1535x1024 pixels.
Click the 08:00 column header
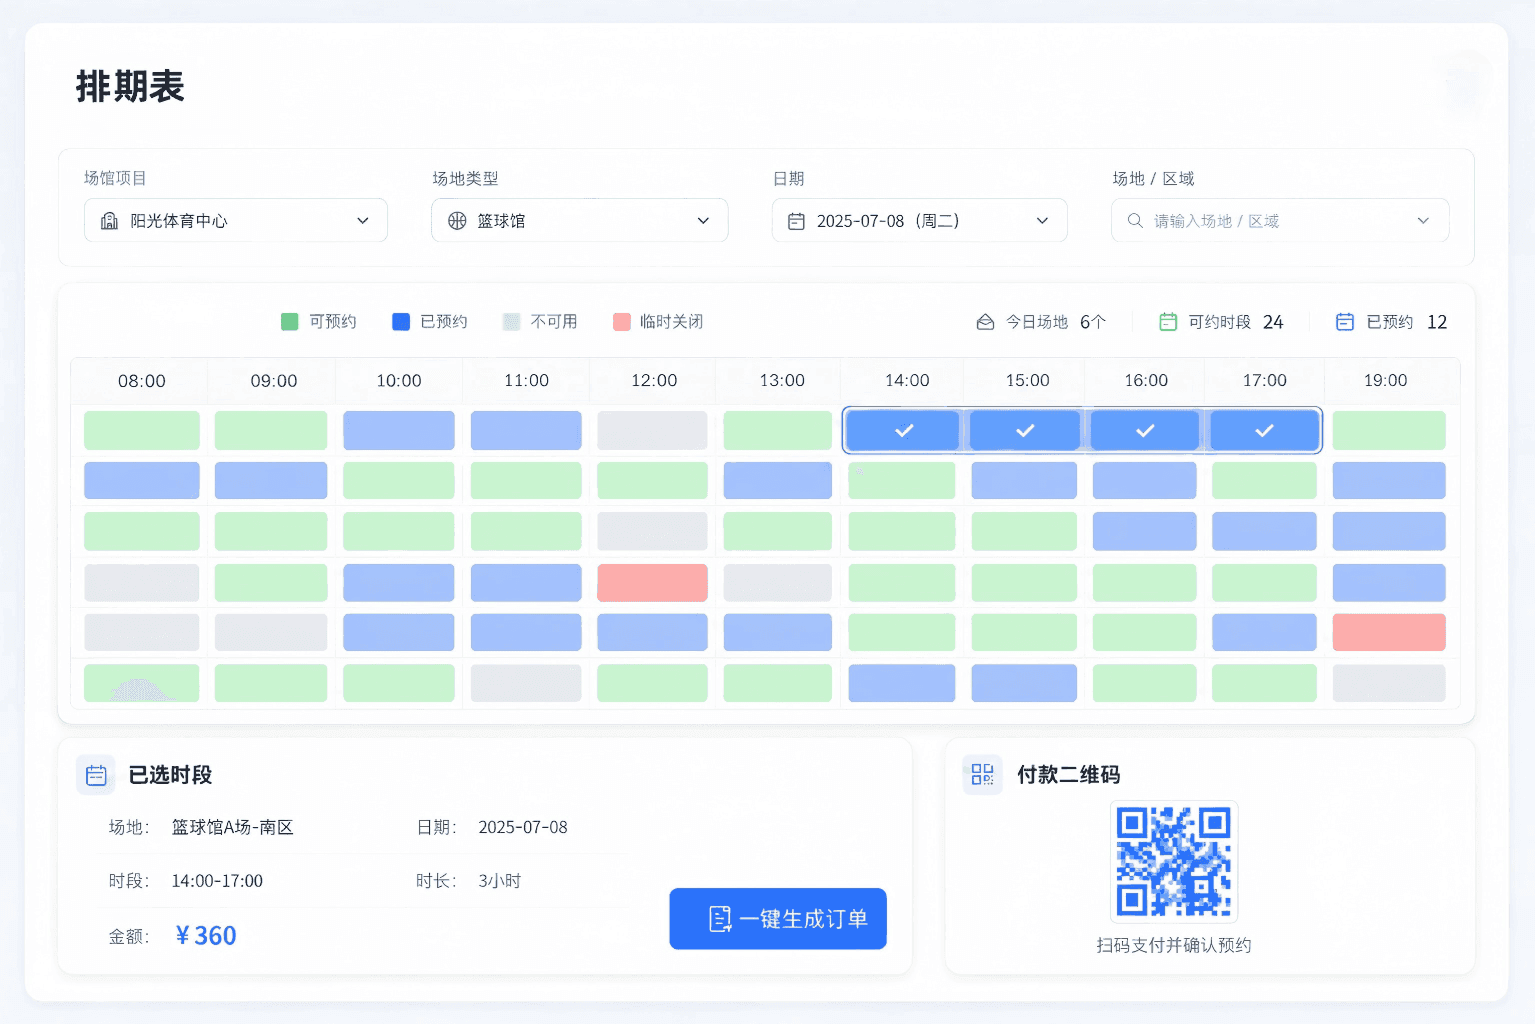click(x=142, y=381)
